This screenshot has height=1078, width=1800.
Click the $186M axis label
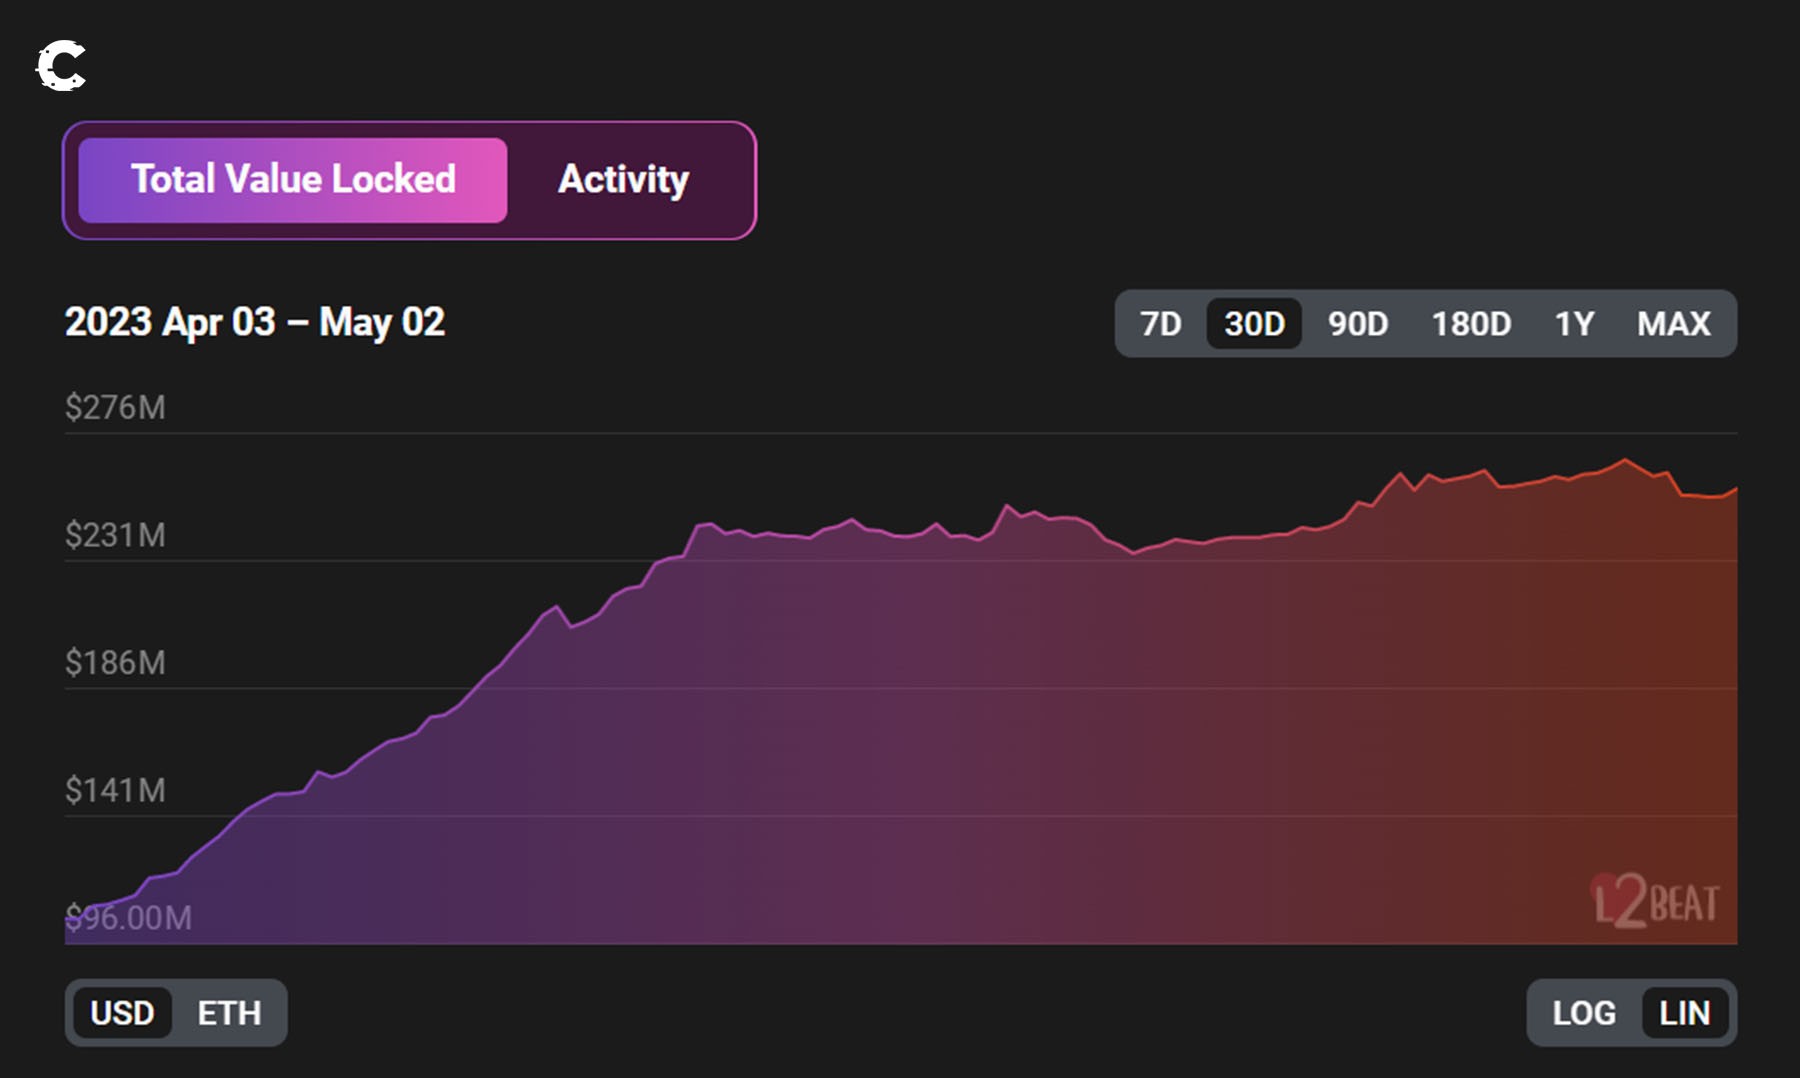tap(115, 662)
